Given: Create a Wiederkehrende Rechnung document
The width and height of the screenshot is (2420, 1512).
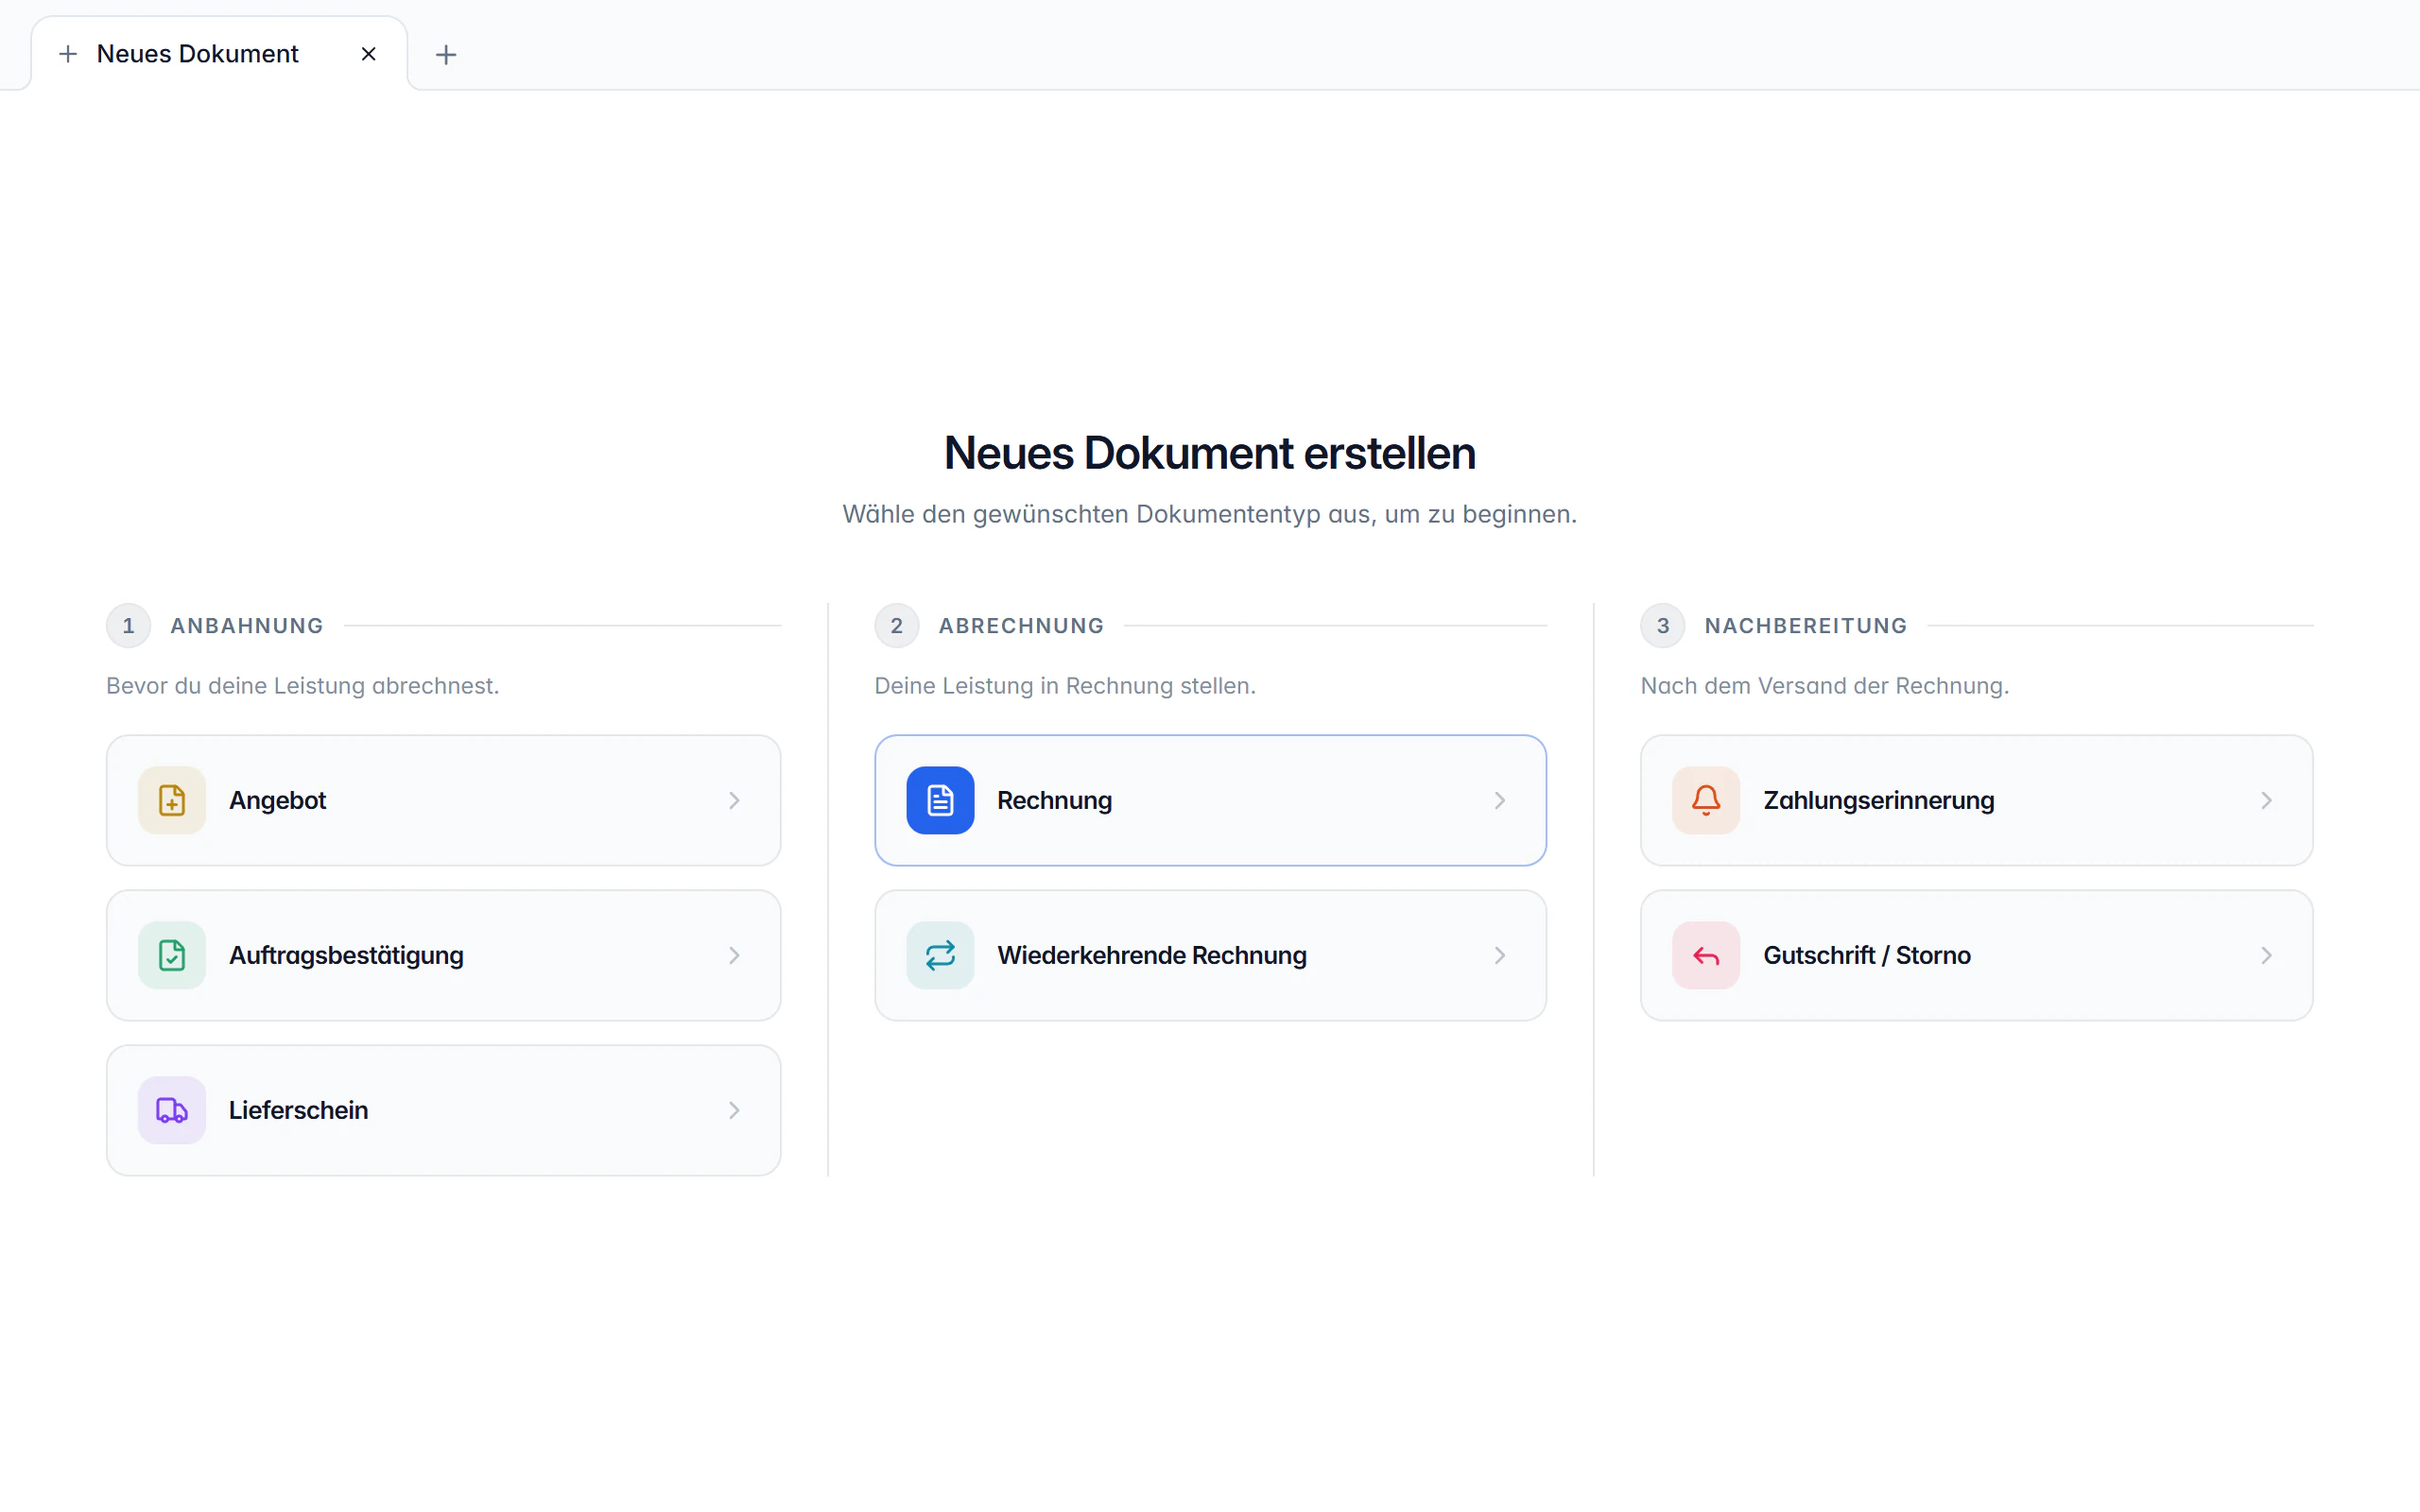Looking at the screenshot, I should pyautogui.click(x=1210, y=955).
